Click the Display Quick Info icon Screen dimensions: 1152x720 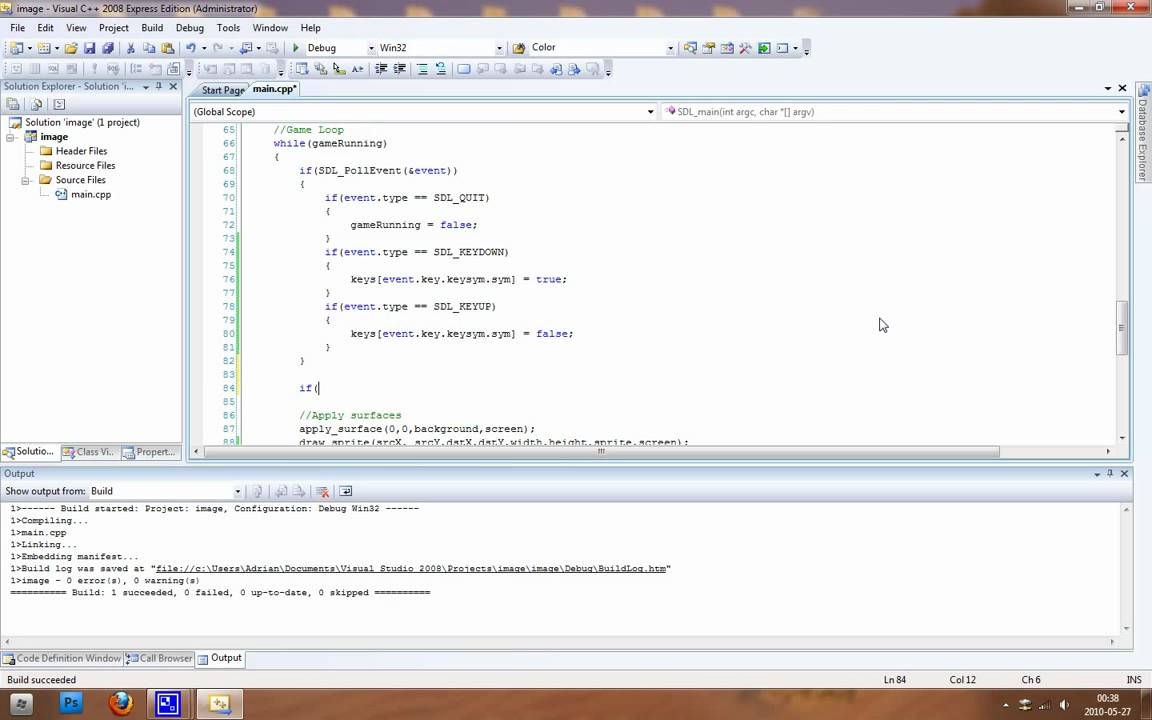point(339,69)
